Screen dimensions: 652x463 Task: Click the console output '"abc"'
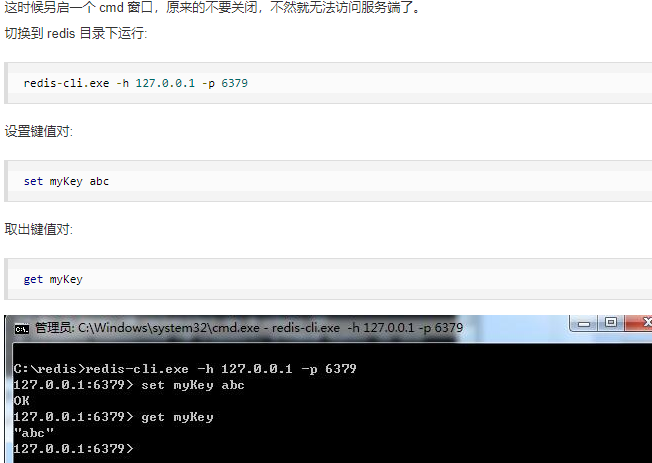pyautogui.click(x=34, y=433)
